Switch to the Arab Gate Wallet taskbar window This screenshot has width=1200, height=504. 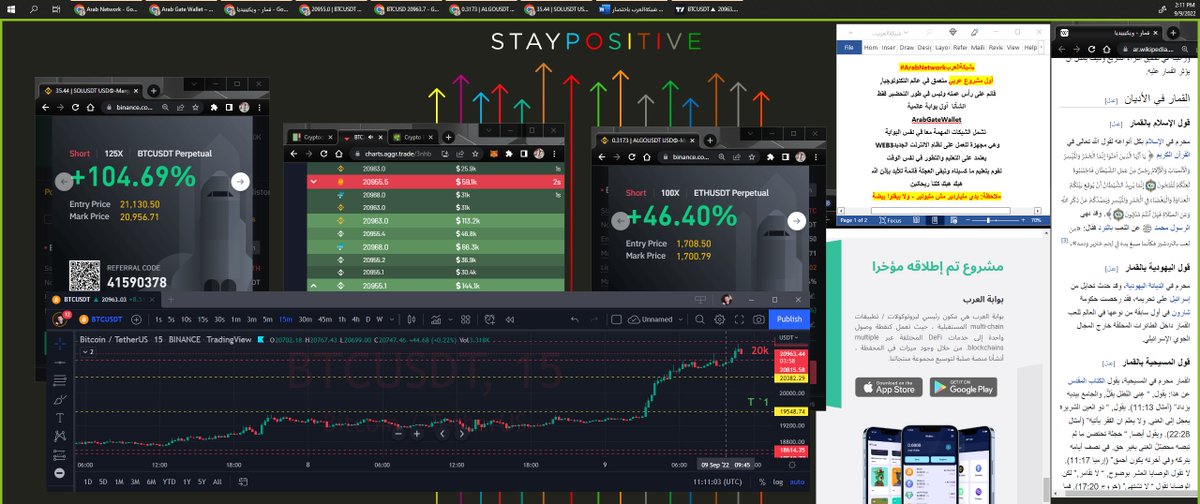click(182, 10)
